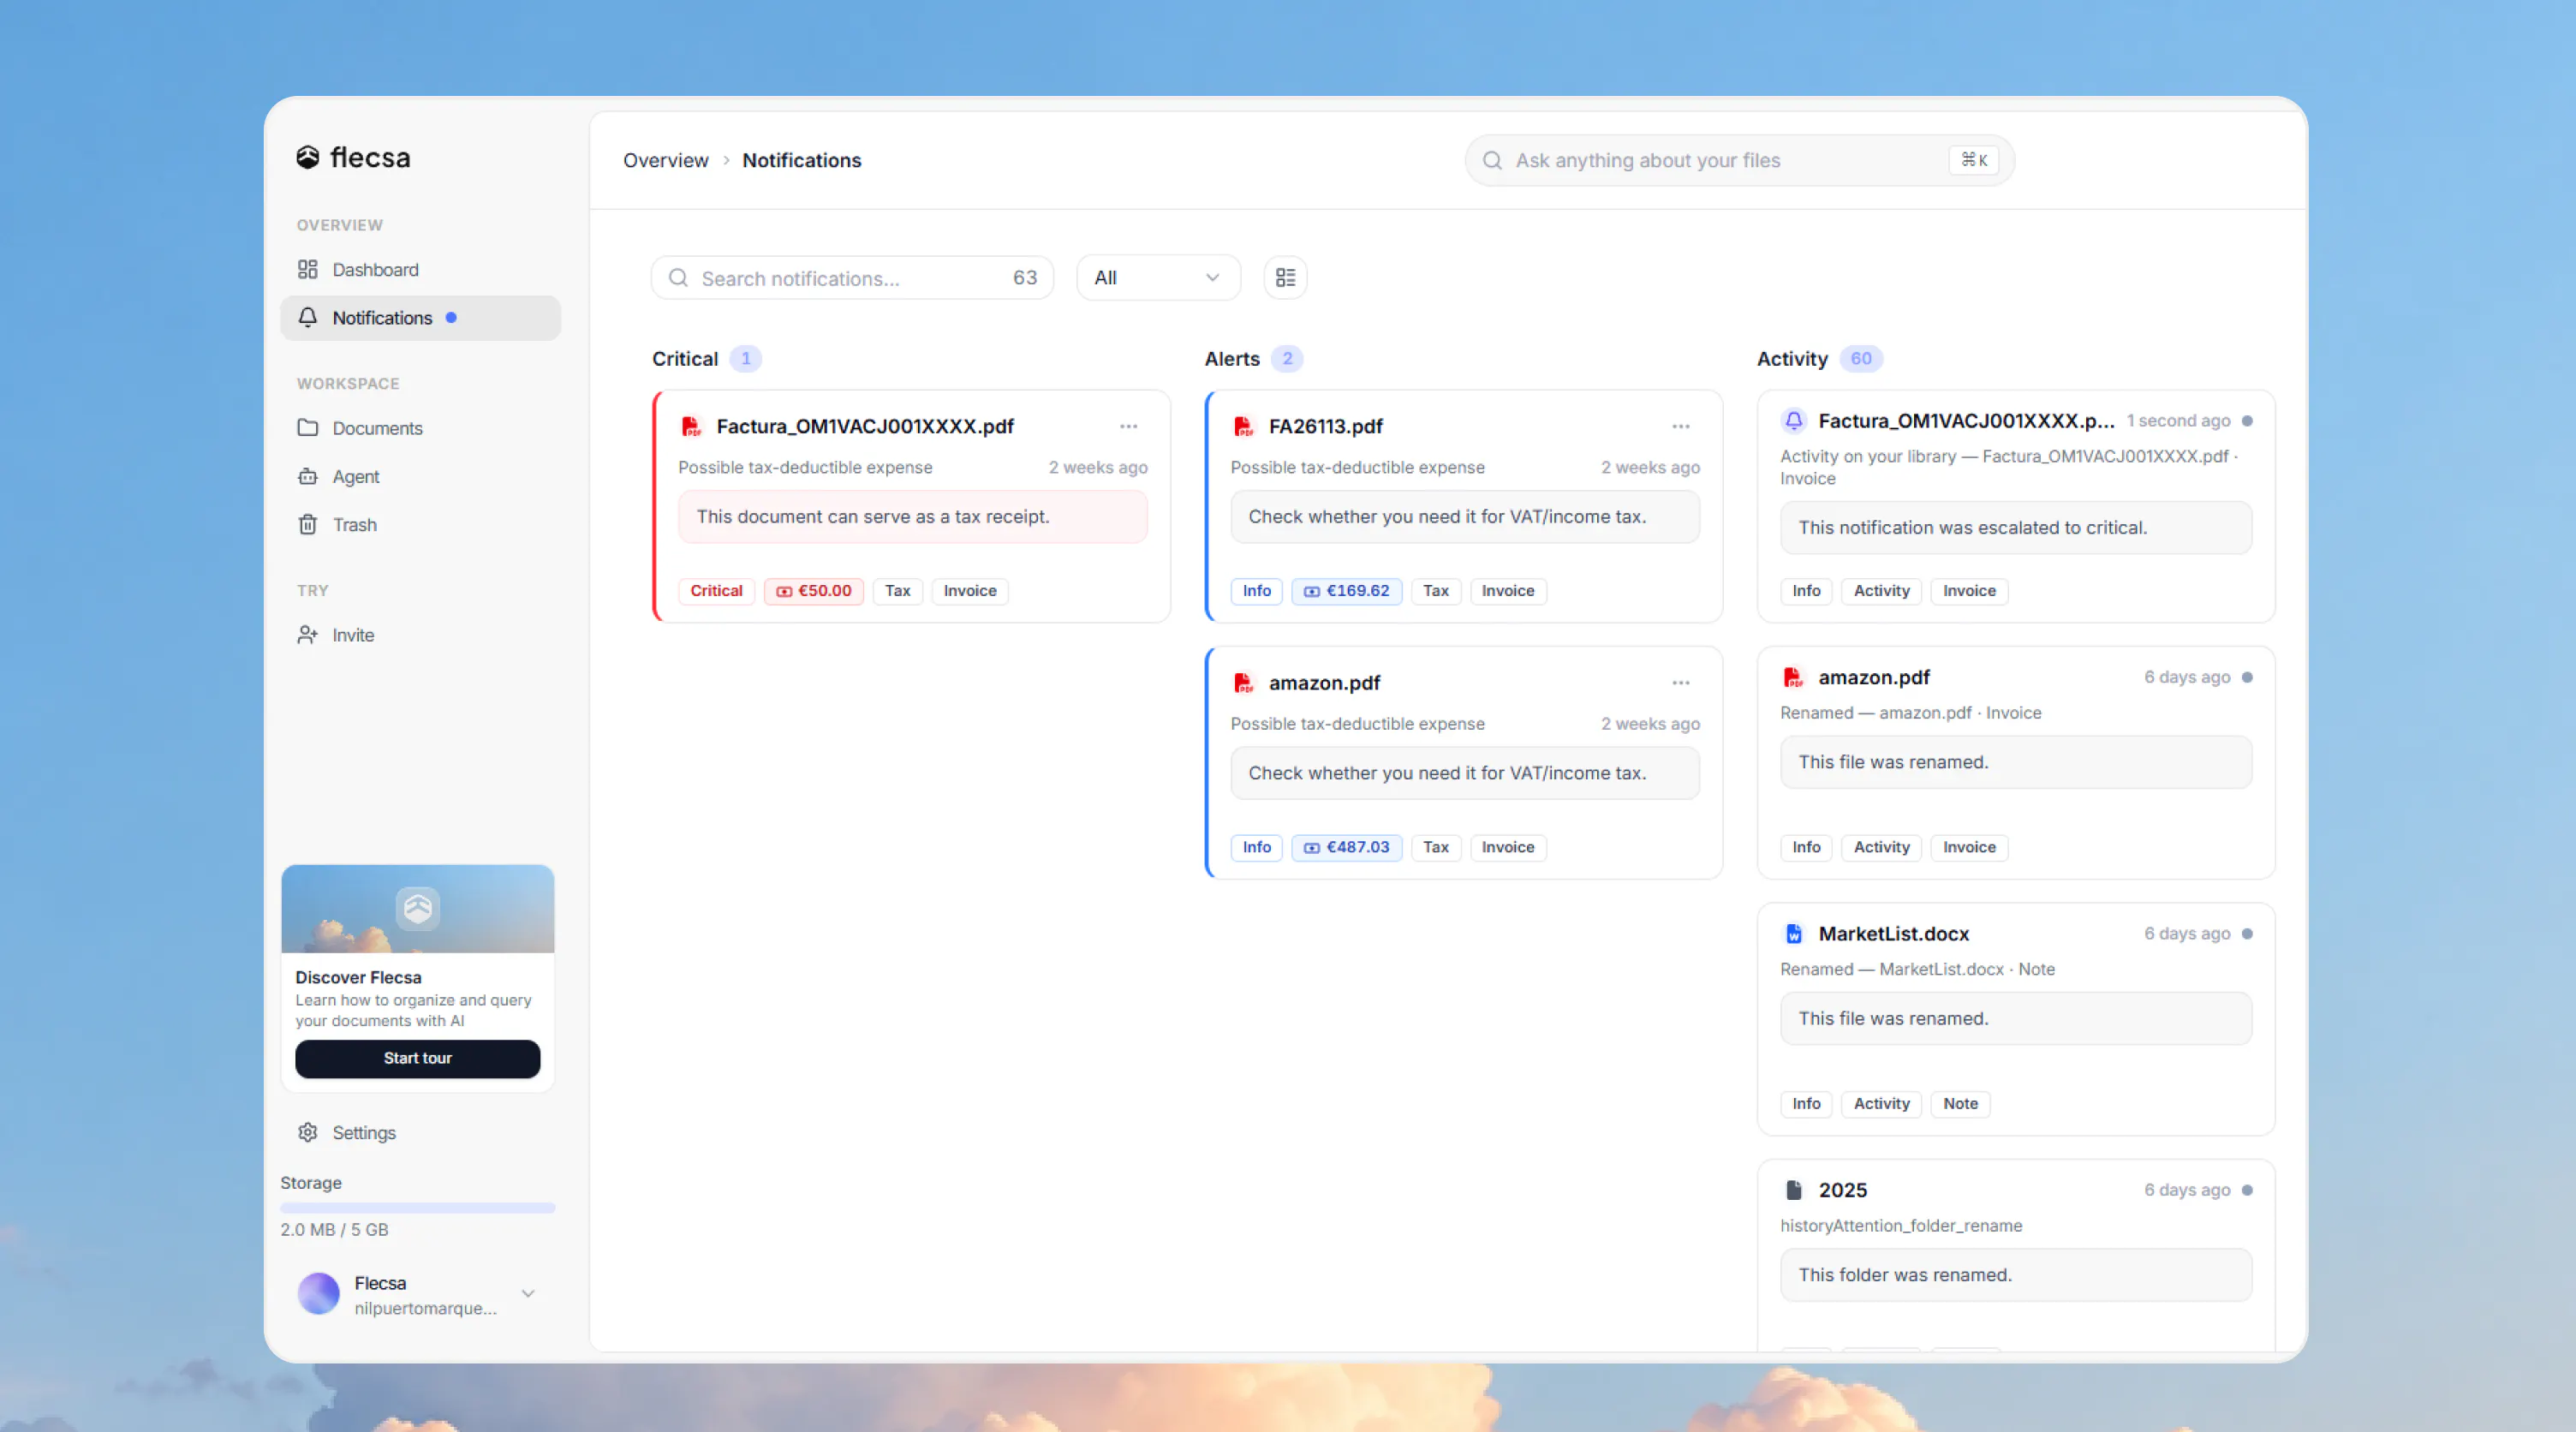2576x1432 pixels.
Task: Expand the All filter dropdown
Action: pos(1158,277)
